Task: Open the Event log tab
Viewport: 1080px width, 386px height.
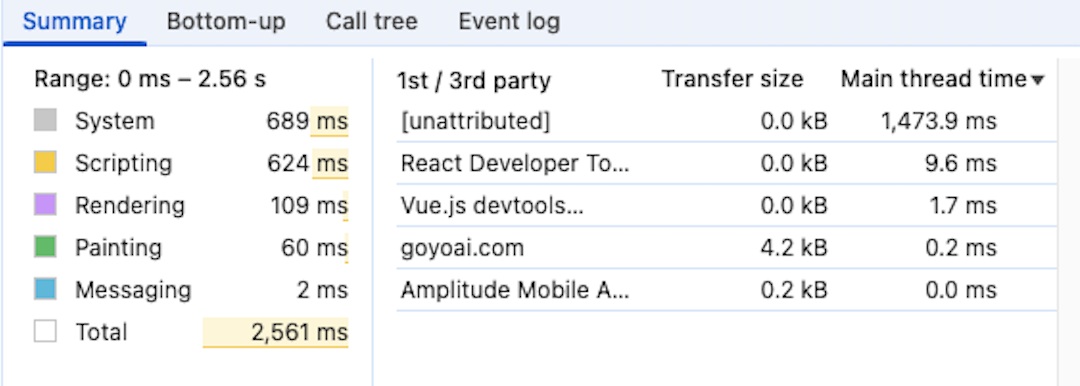Action: coord(509,22)
